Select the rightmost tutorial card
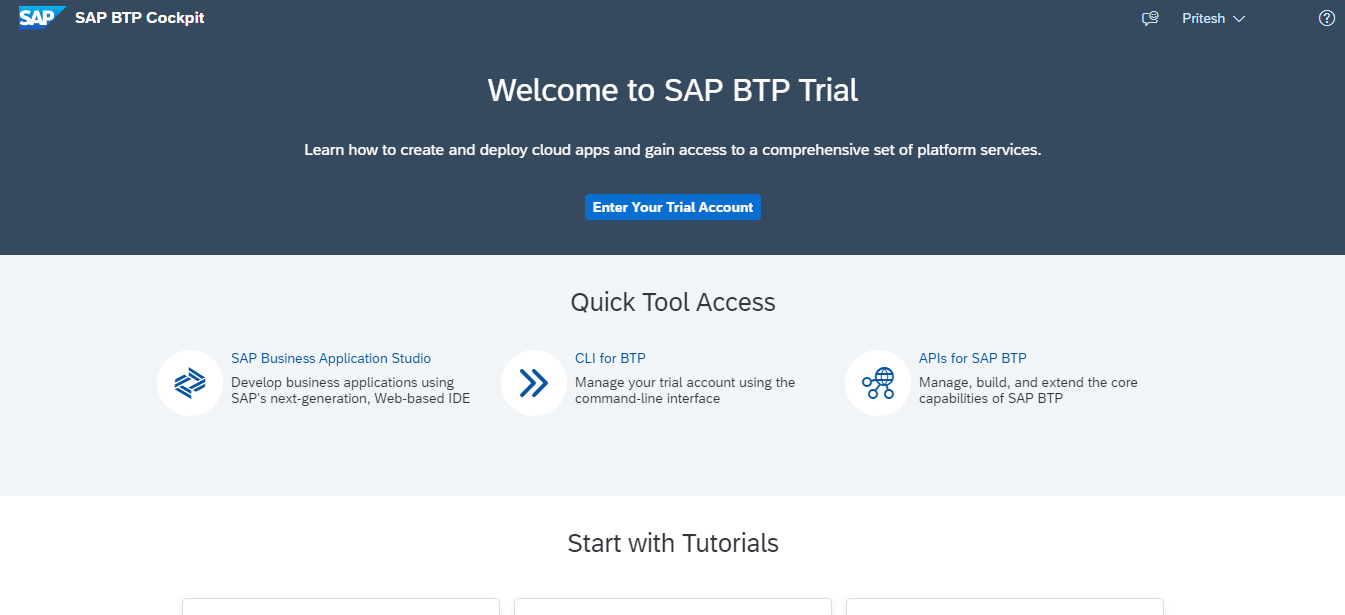Viewport: 1345px width, 615px height. click(x=1004, y=606)
